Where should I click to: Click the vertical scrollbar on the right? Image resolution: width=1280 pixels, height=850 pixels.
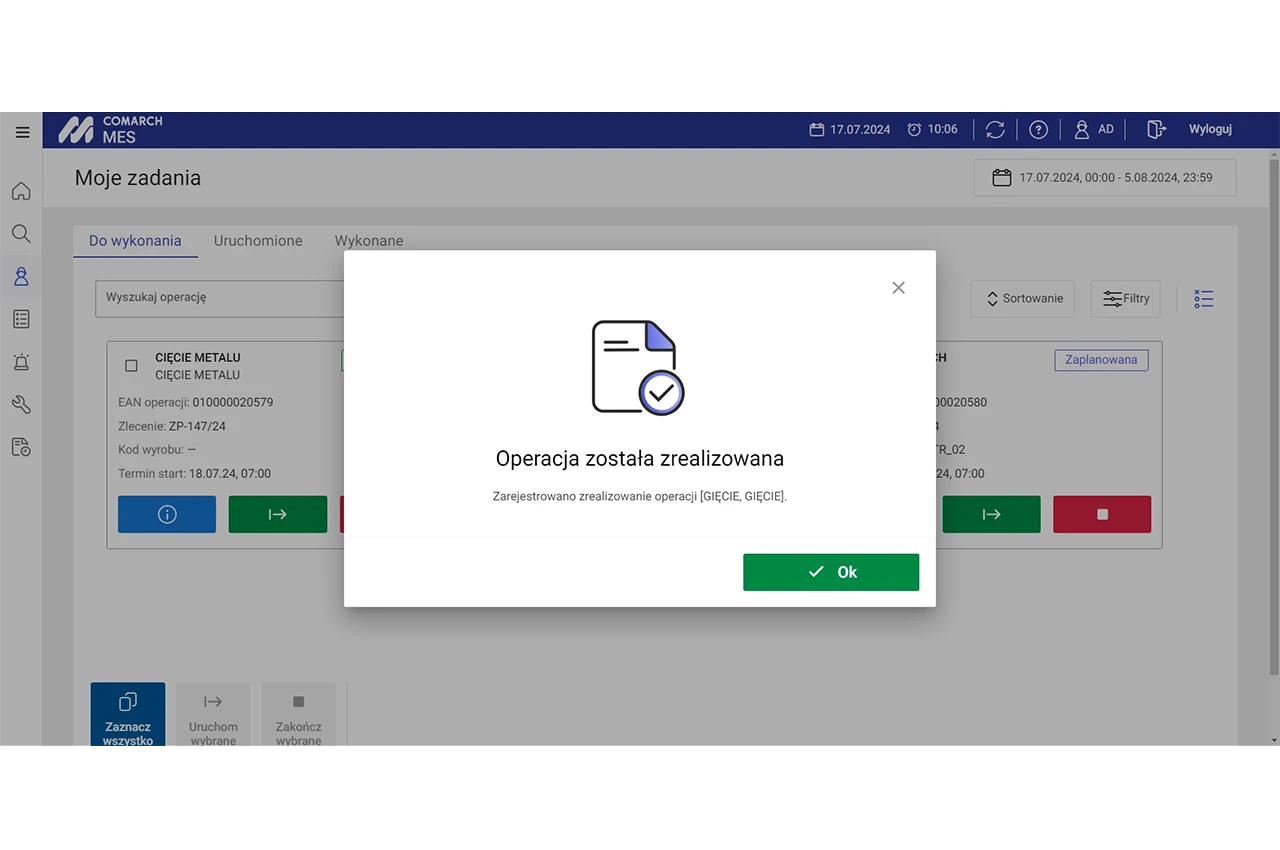coord(1273,415)
